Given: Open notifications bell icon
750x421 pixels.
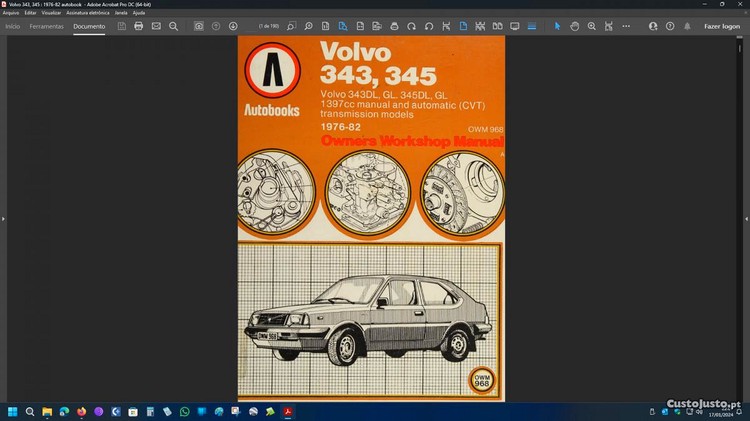Looking at the screenshot, I should (x=687, y=26).
